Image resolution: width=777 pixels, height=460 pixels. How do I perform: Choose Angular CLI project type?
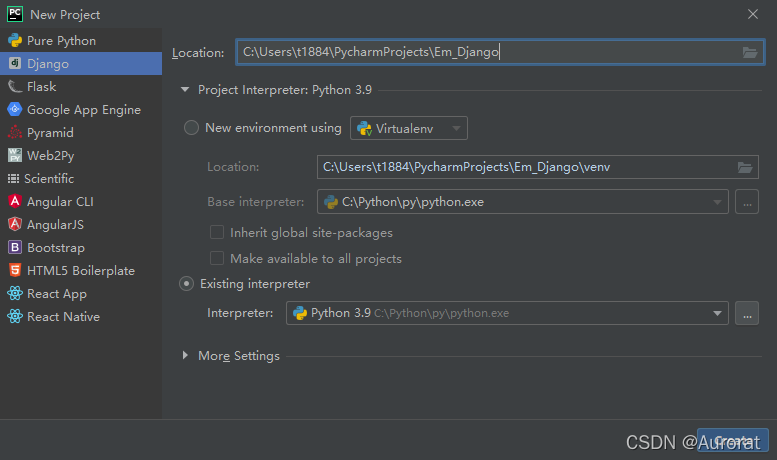click(81, 201)
